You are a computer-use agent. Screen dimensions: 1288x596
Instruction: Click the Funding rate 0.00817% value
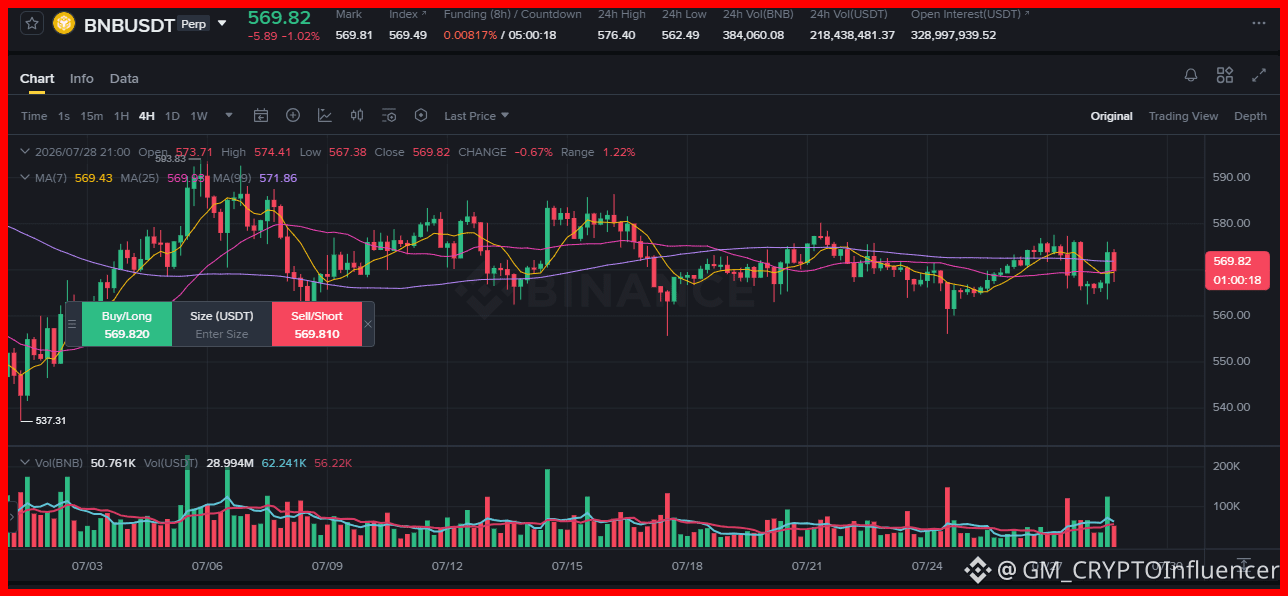click(x=470, y=35)
